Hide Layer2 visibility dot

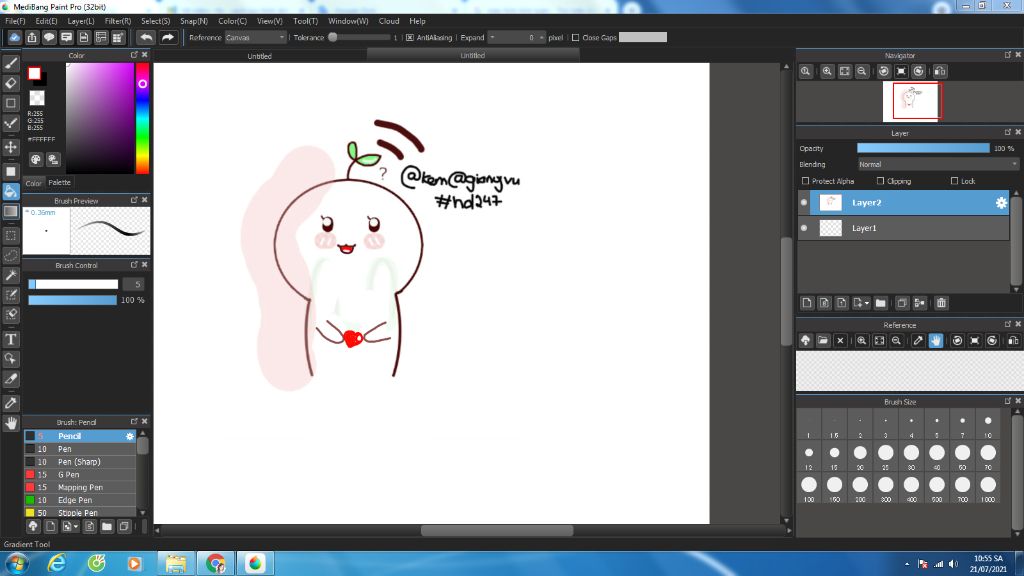click(x=804, y=202)
